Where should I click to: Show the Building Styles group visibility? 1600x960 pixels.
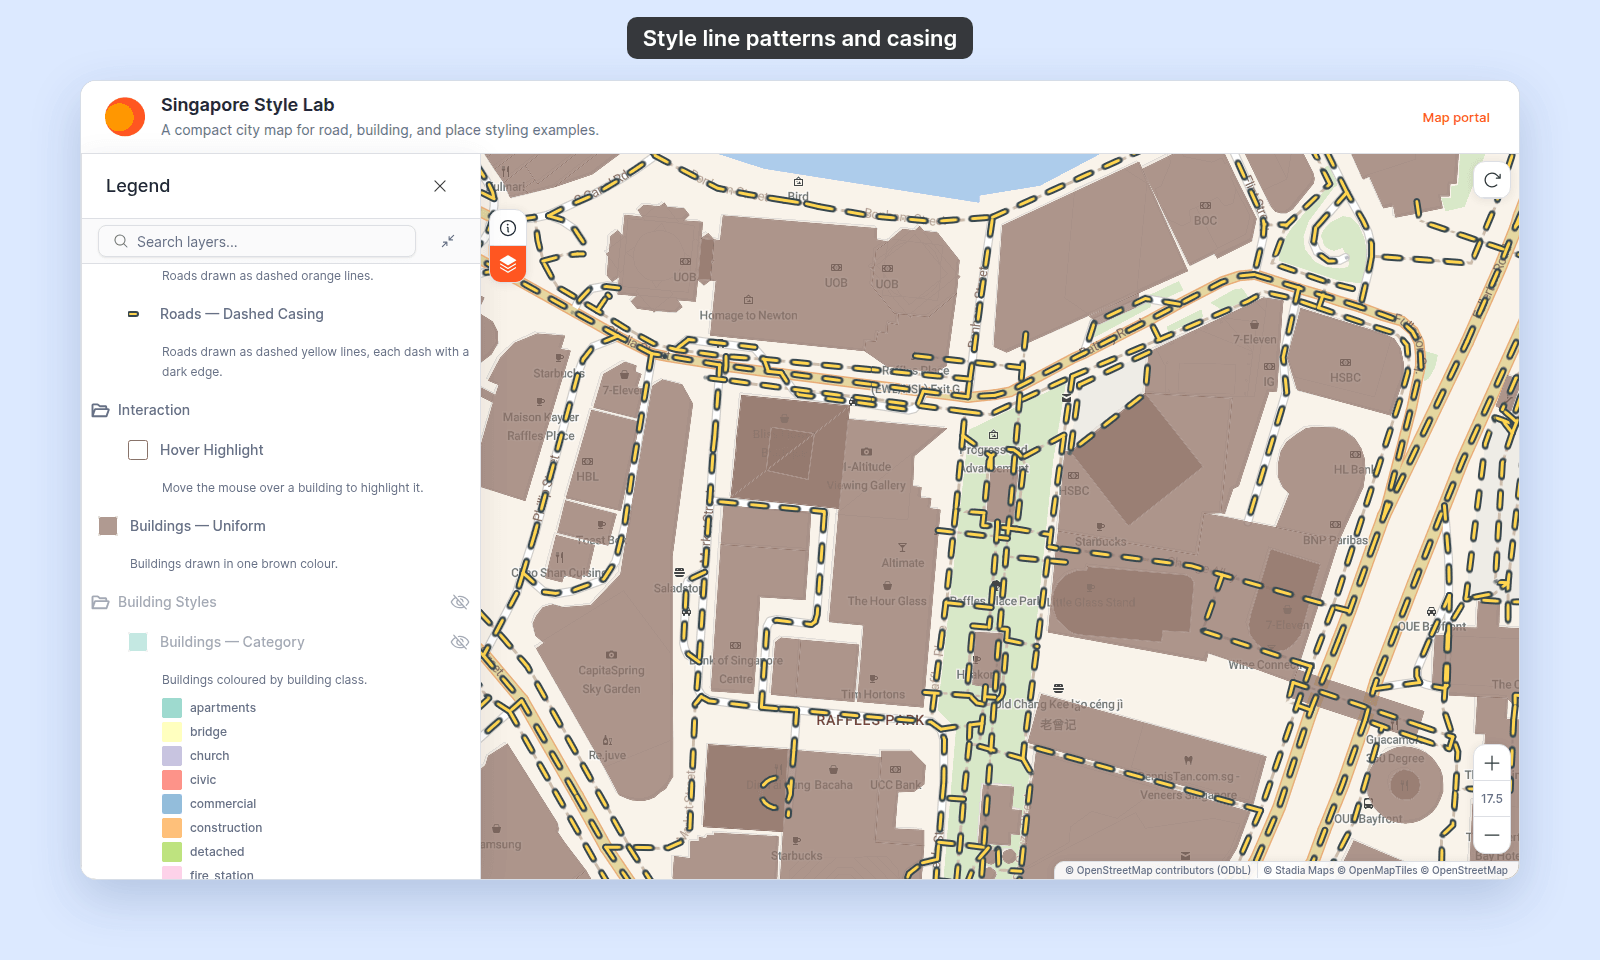[x=460, y=602]
